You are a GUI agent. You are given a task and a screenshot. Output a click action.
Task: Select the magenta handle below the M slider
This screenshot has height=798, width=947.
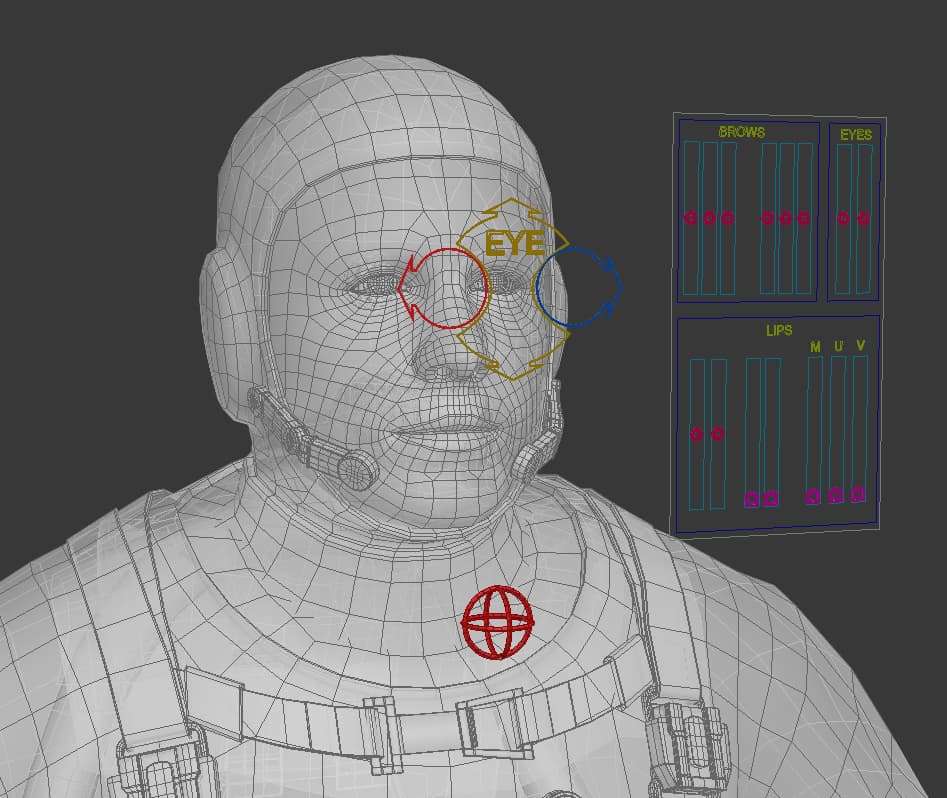point(813,495)
